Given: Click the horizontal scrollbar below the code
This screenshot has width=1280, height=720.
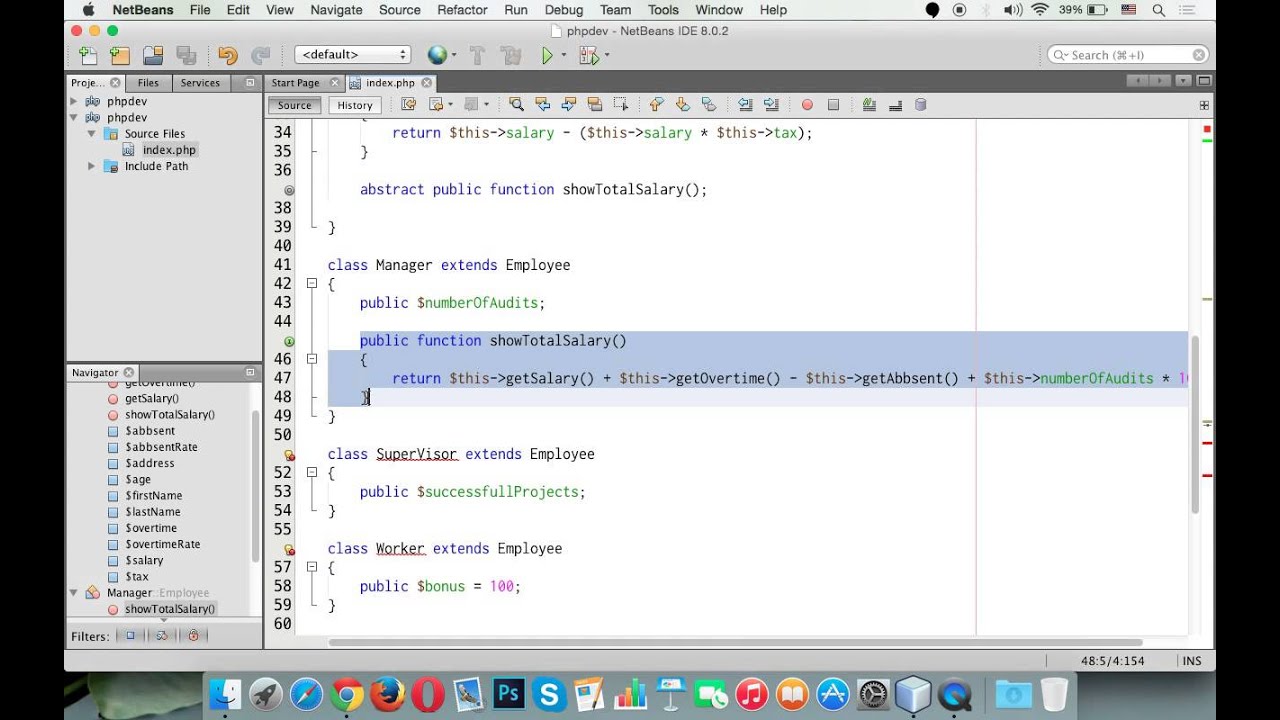Looking at the screenshot, I should pos(735,642).
